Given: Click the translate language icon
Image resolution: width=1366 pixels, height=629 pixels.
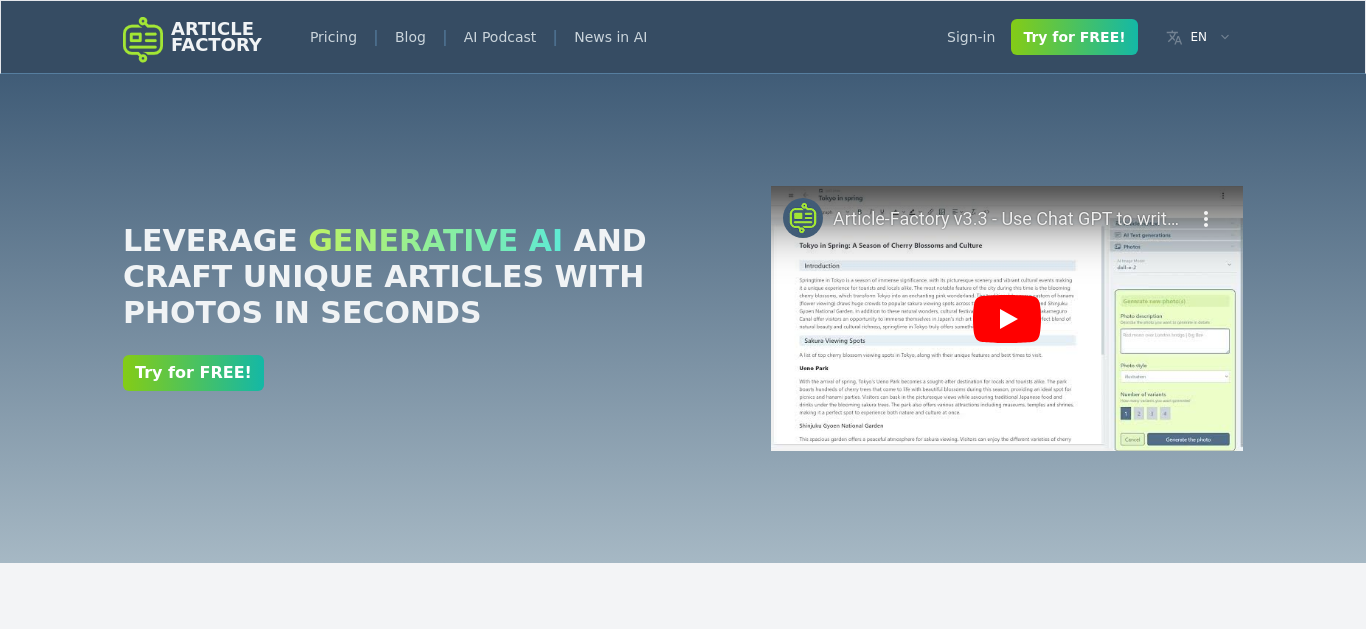Looking at the screenshot, I should pyautogui.click(x=1174, y=37).
